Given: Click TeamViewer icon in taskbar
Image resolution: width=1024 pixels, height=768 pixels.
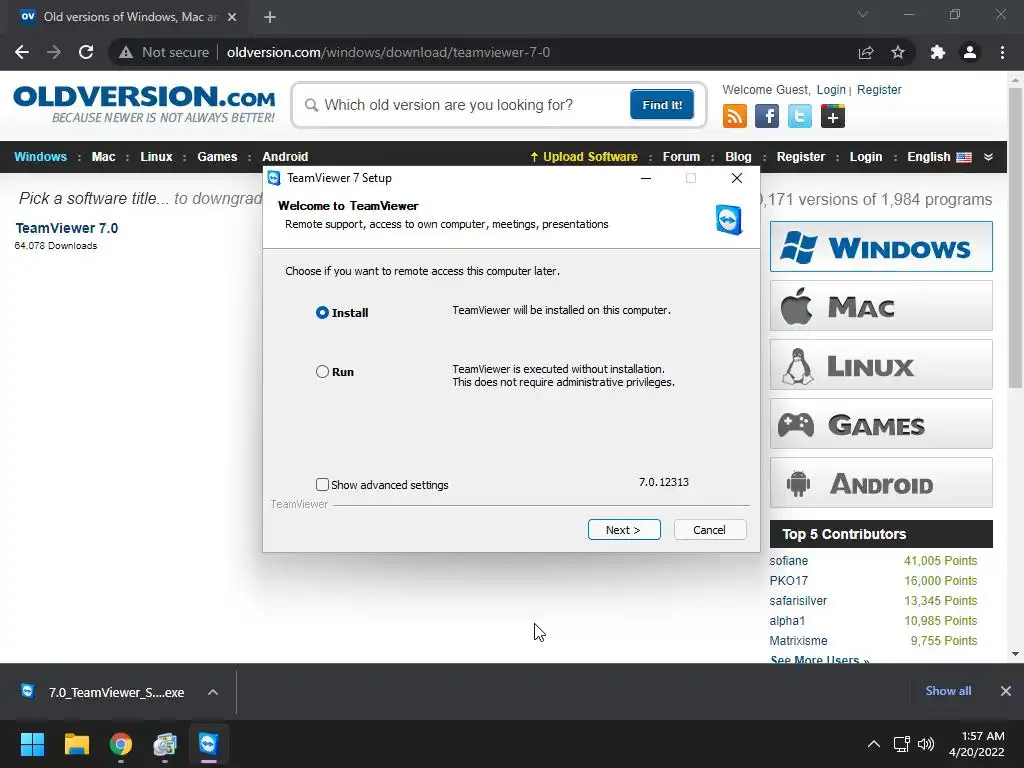Looking at the screenshot, I should point(208,744).
